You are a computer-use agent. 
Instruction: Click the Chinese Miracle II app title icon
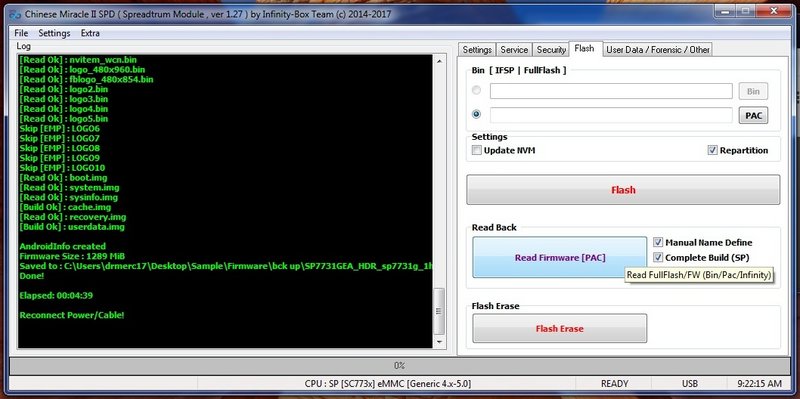point(16,14)
